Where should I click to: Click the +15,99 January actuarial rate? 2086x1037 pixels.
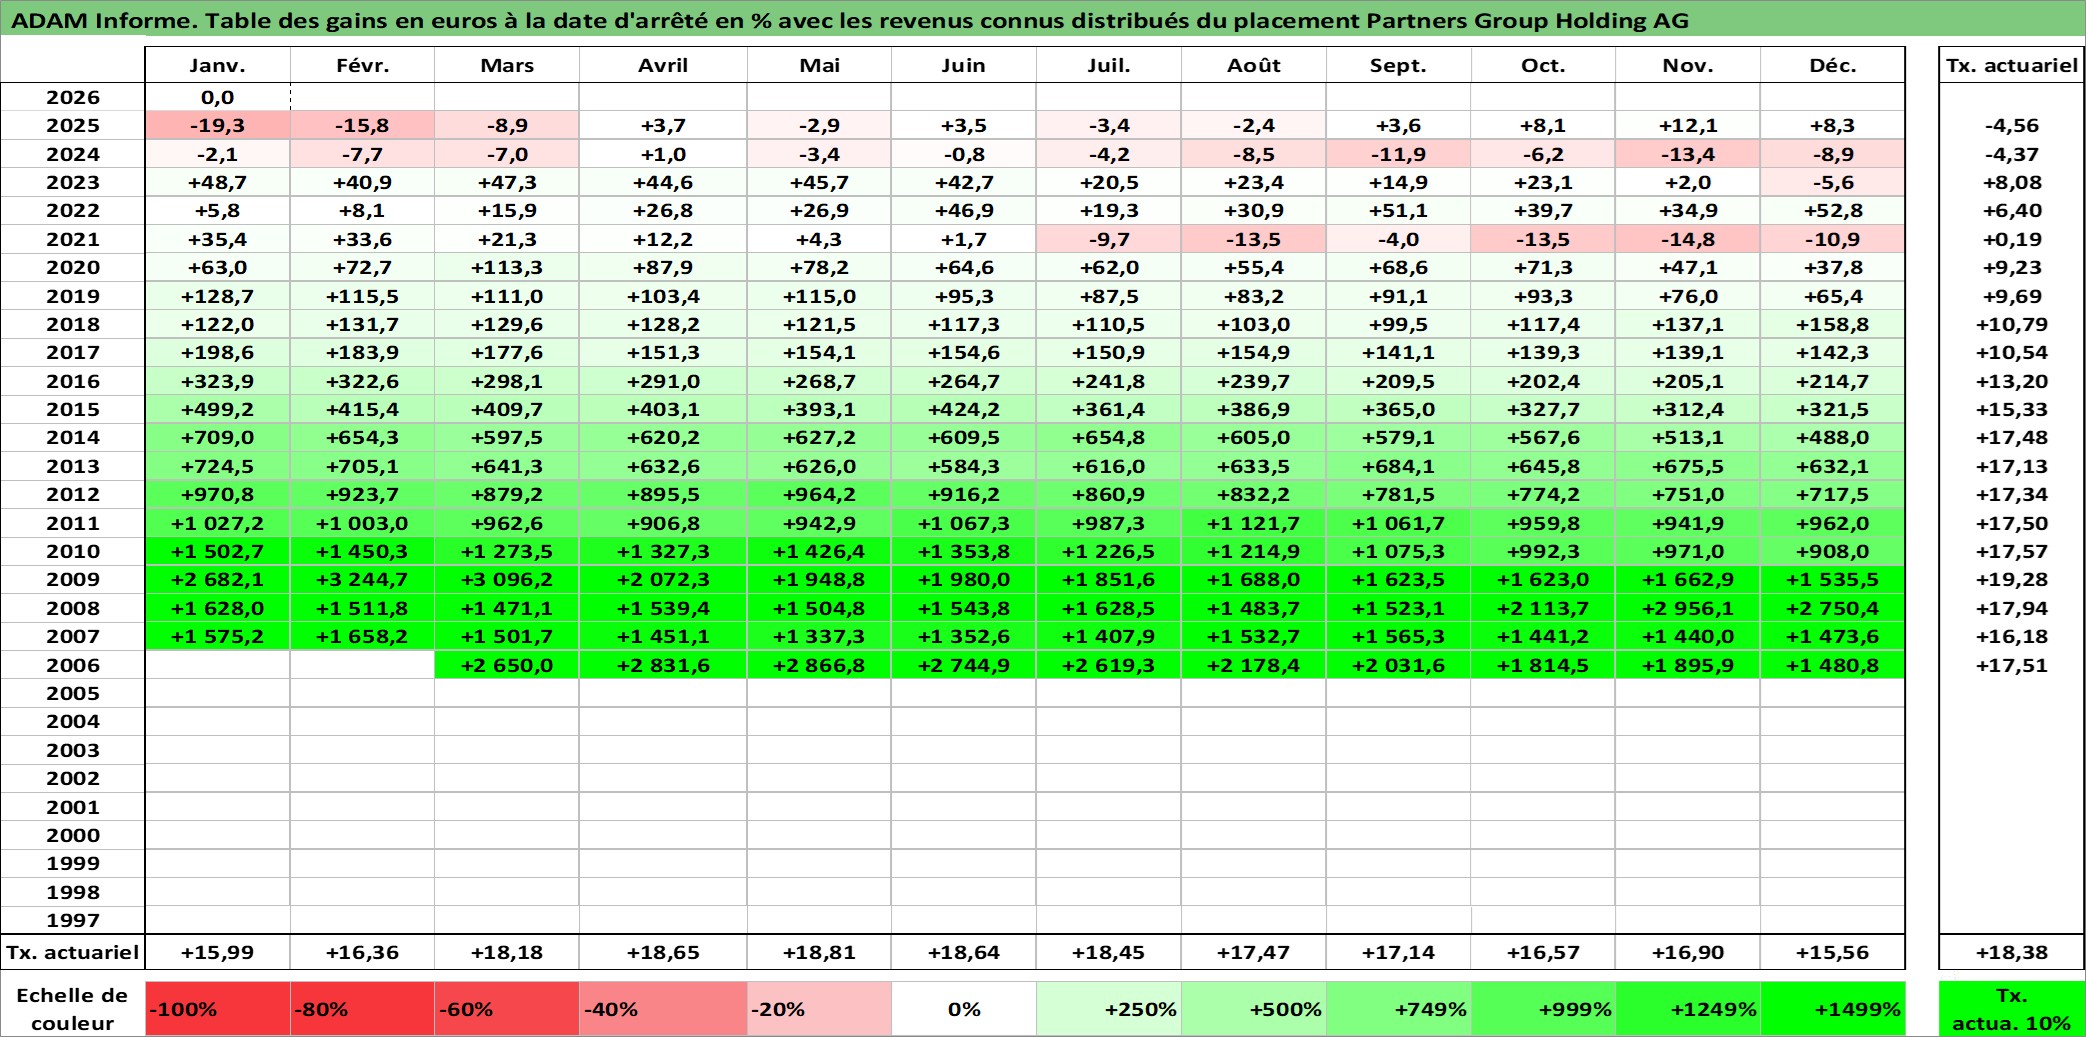(x=217, y=952)
